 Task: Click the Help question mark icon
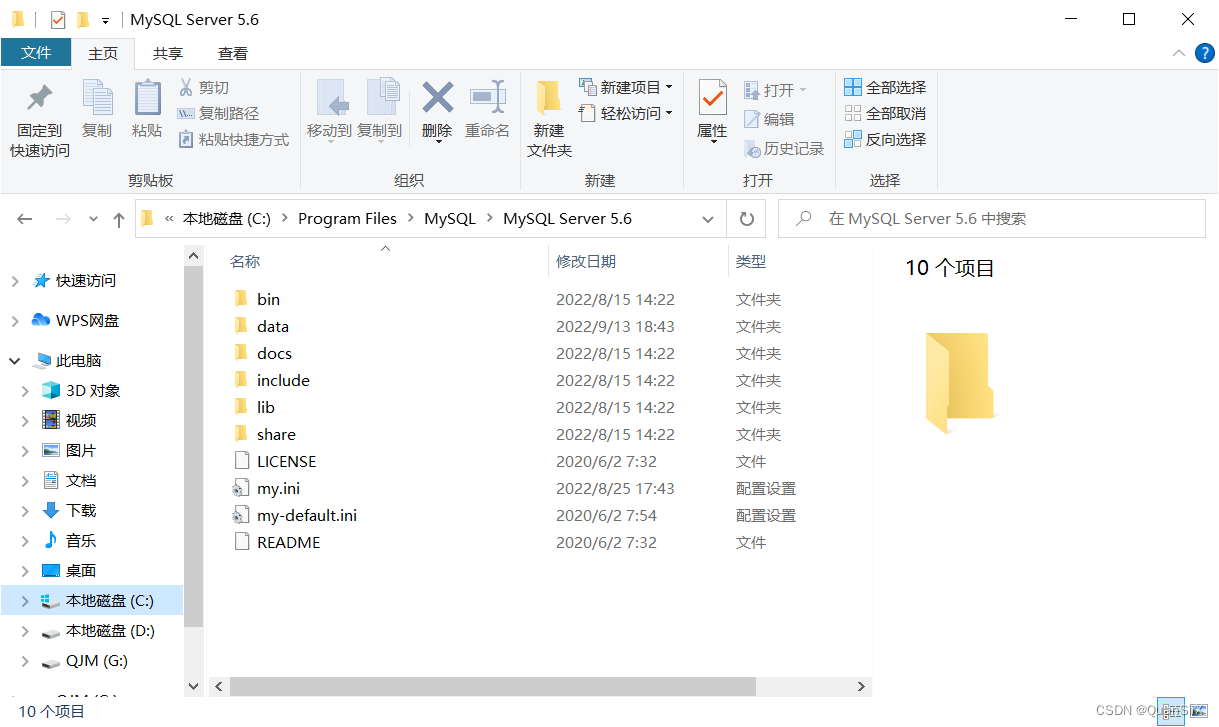click(x=1205, y=54)
